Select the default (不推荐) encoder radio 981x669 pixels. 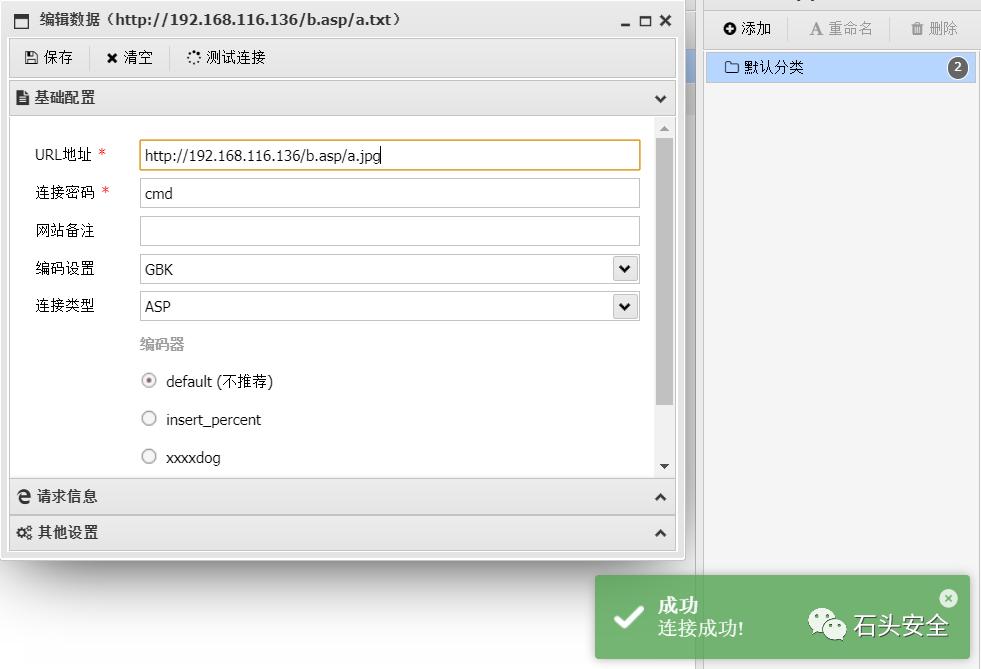[x=149, y=380]
